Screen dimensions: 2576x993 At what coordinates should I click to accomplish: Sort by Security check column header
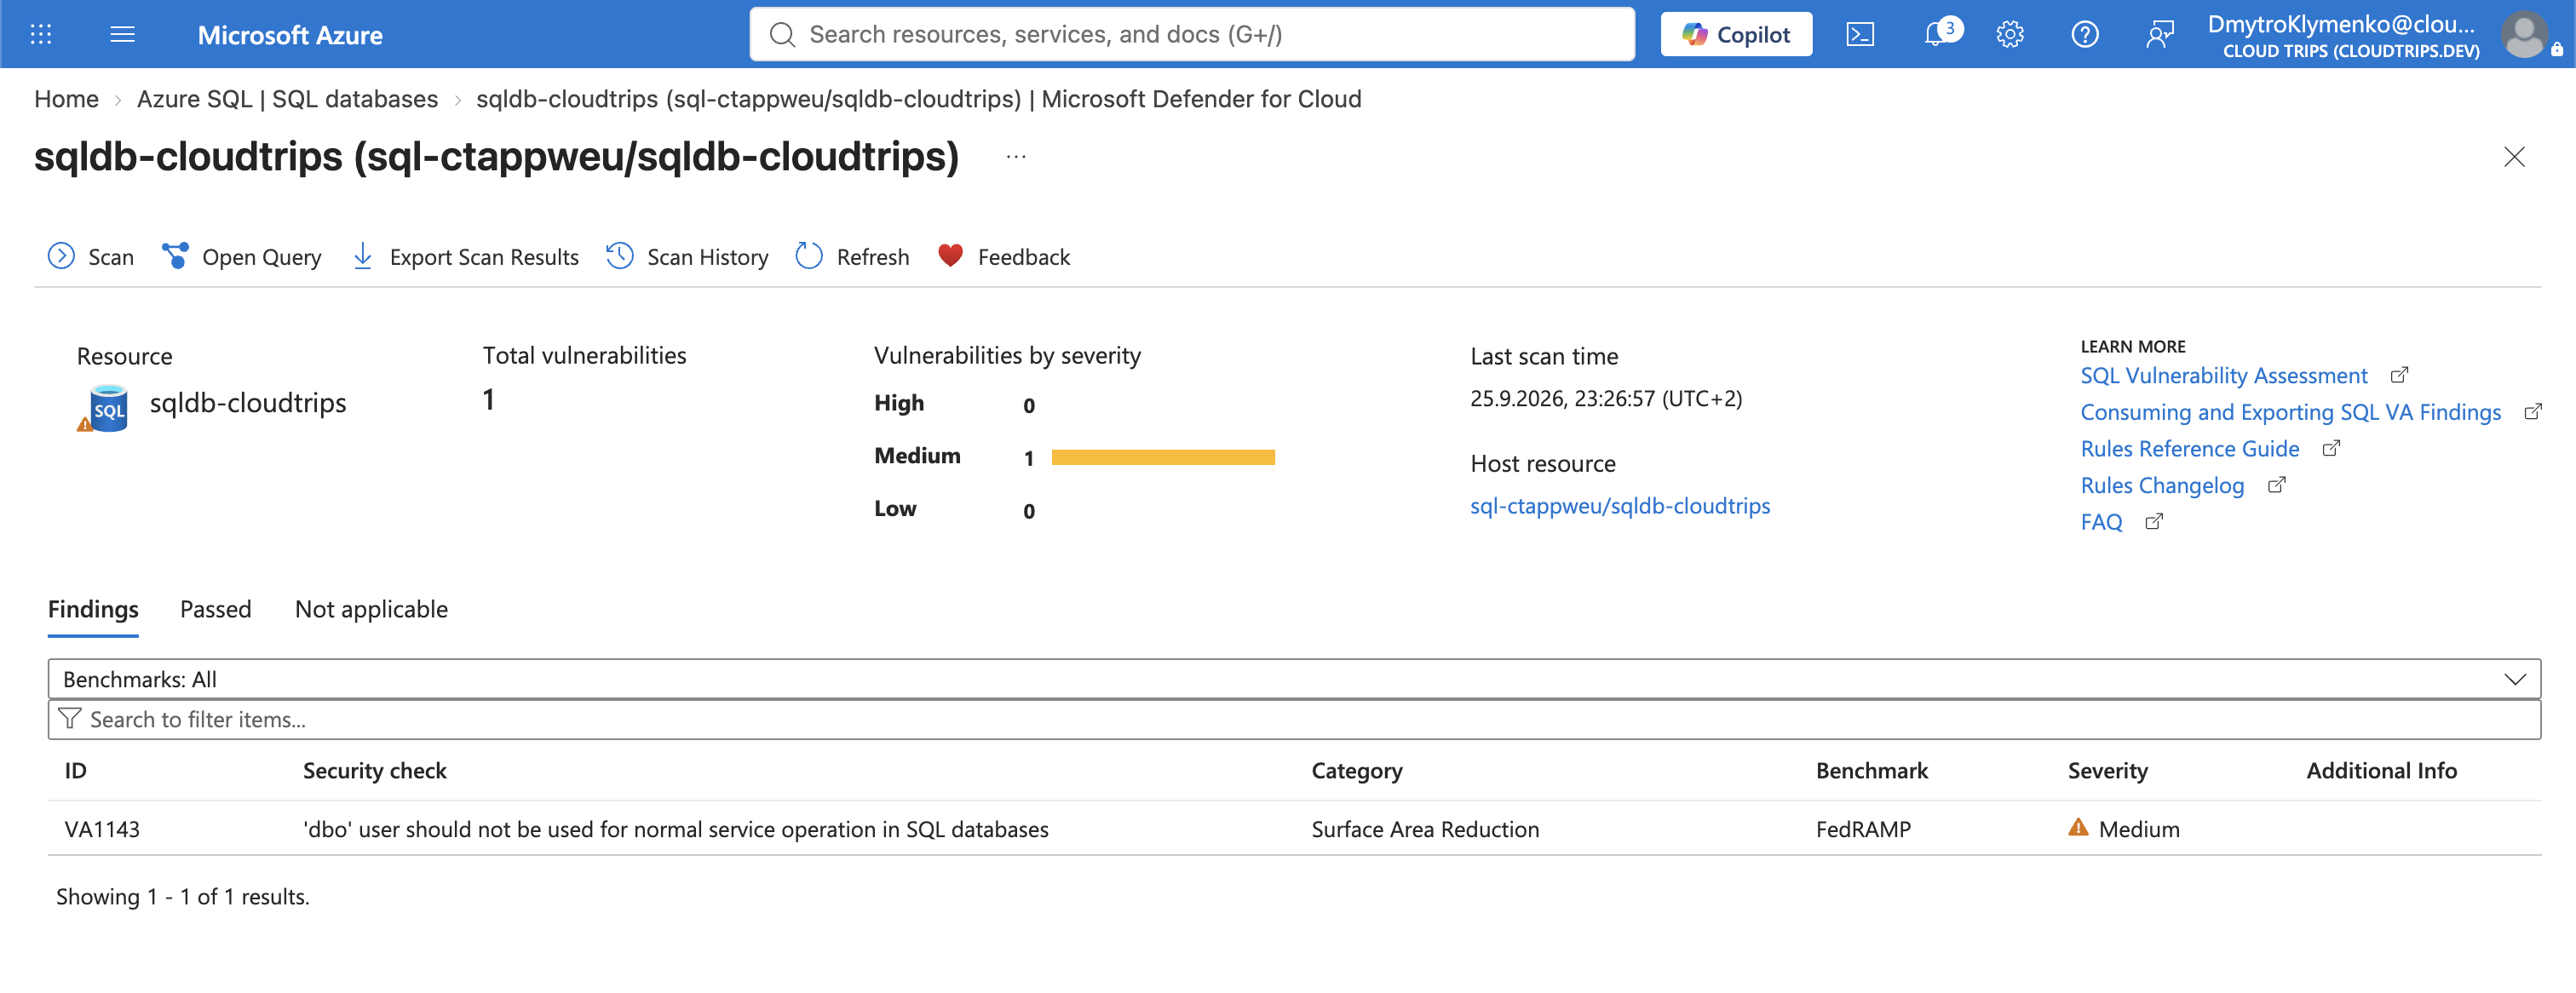coord(374,770)
